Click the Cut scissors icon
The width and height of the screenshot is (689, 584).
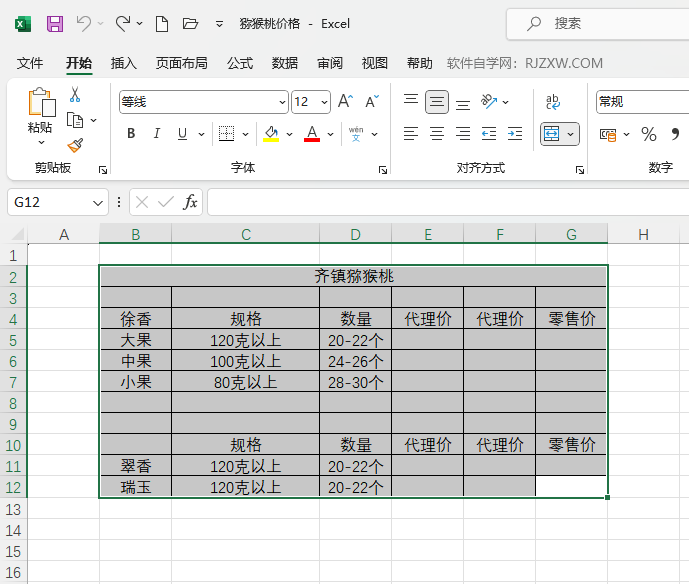75,94
